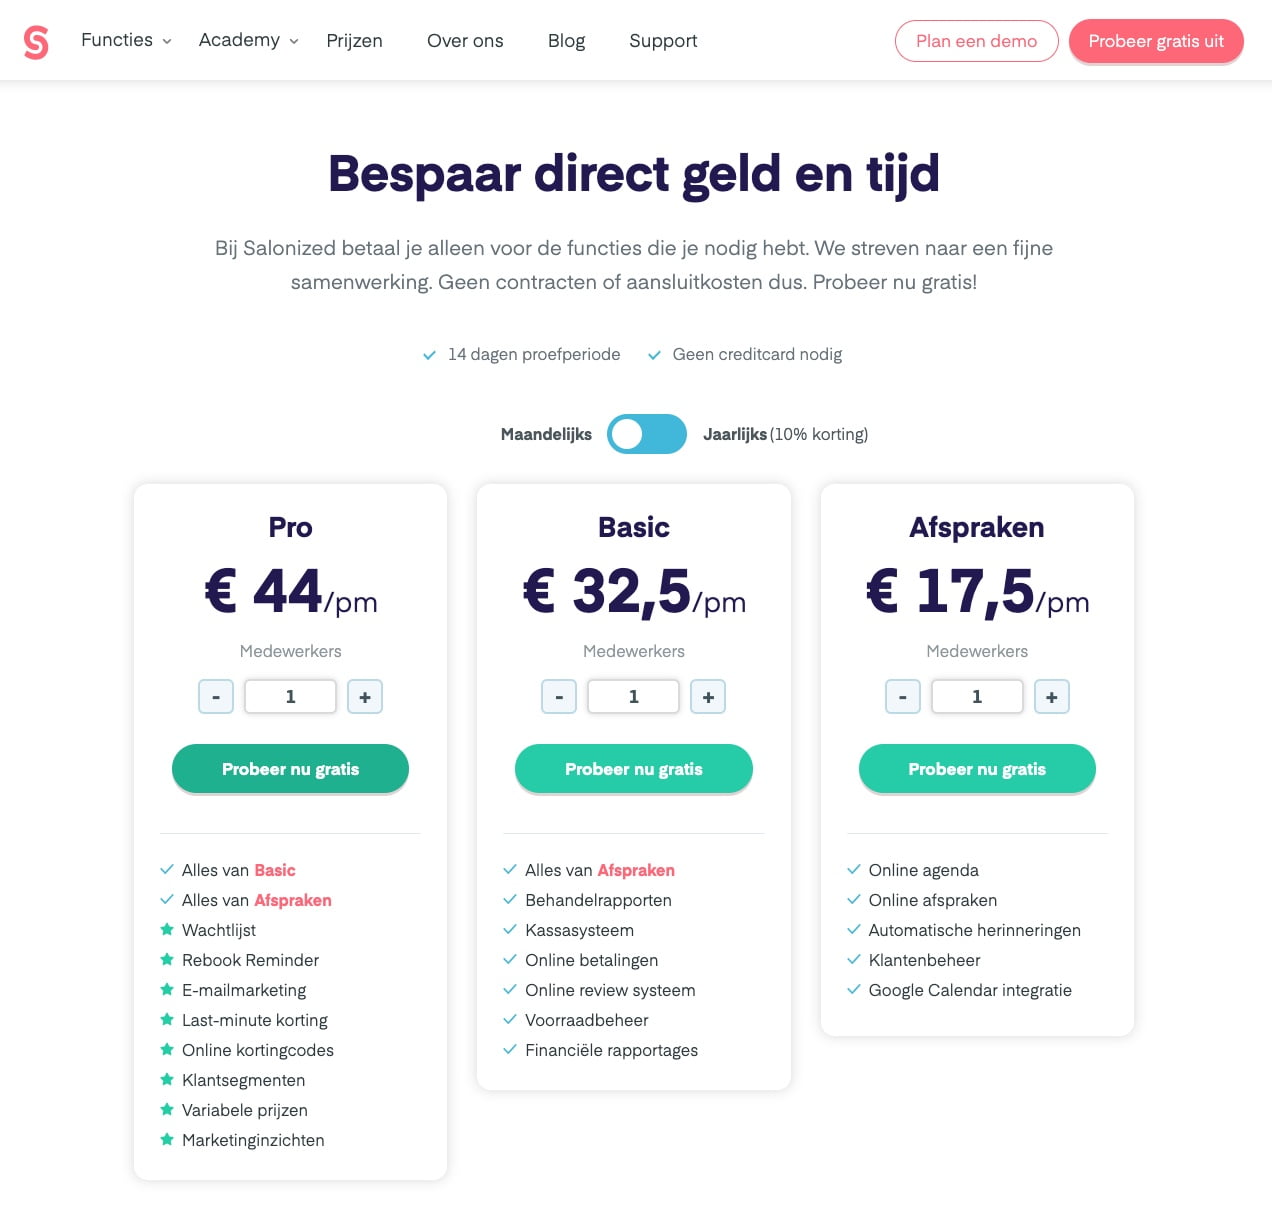Toggle Maandelijks/Jaarlijks billing switch
1272x1218 pixels.
point(647,434)
